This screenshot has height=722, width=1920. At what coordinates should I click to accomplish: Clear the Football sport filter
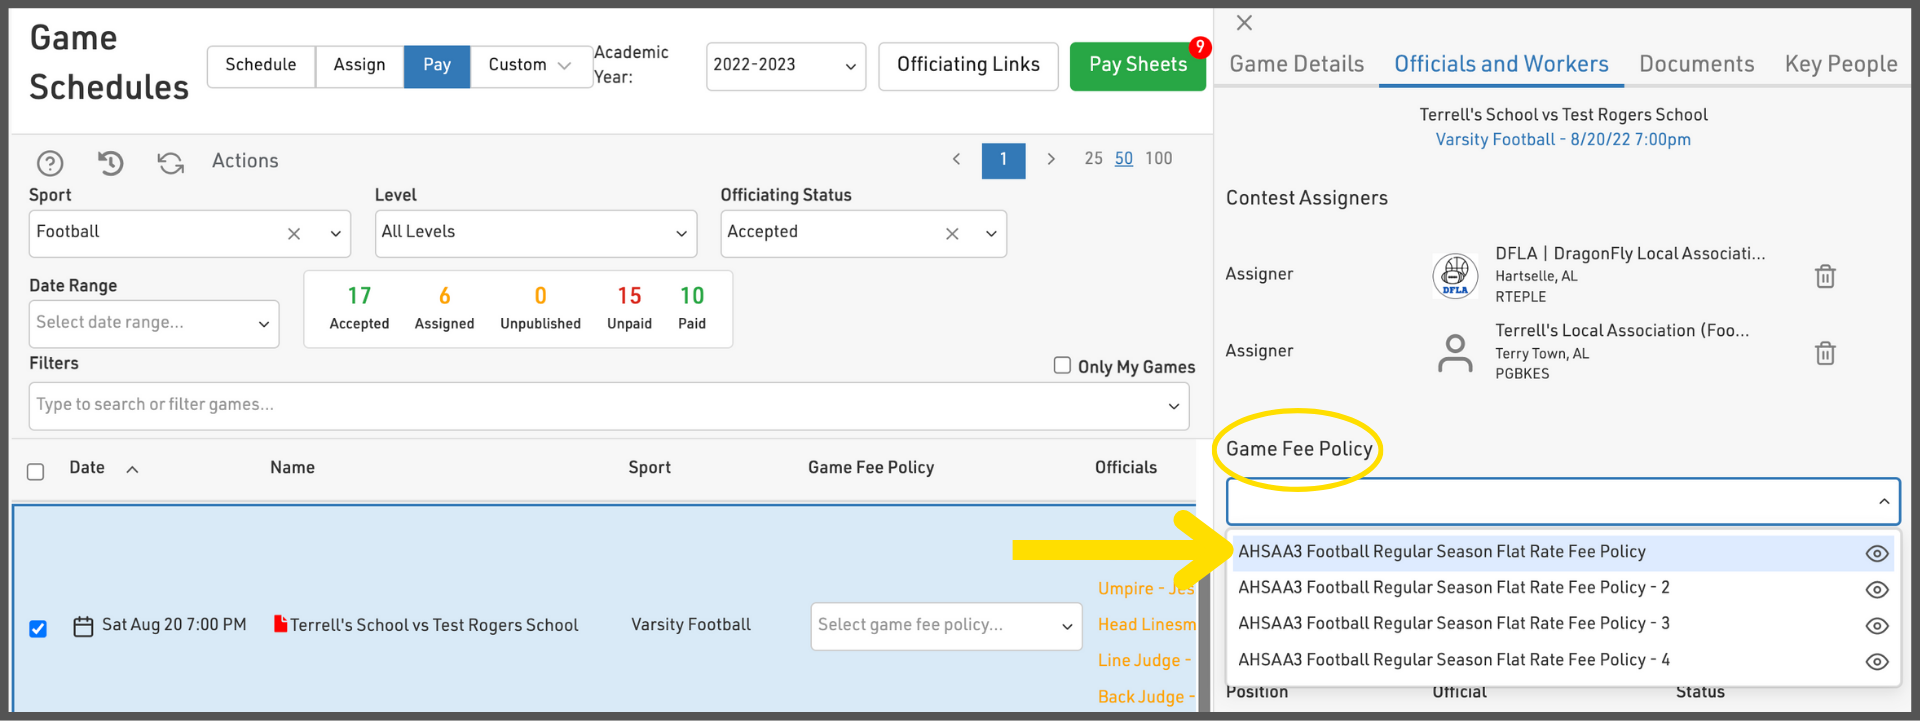294,234
